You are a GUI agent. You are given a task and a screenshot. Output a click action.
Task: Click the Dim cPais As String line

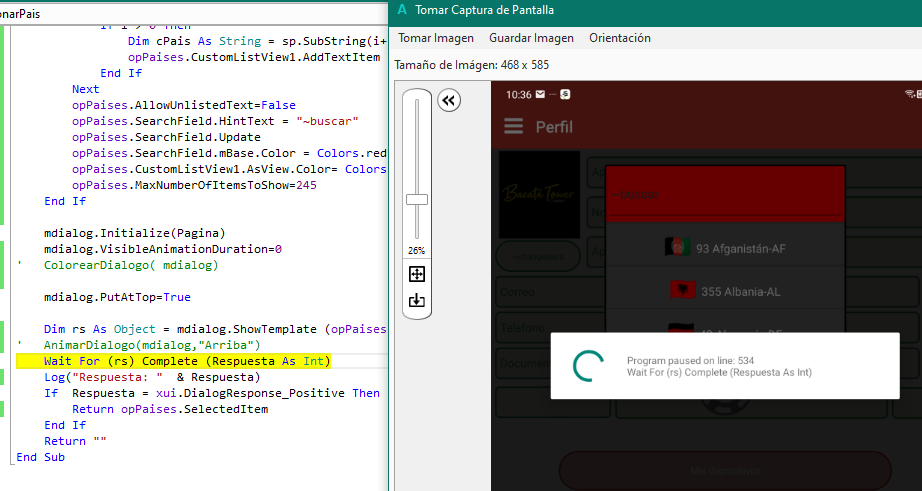[258, 41]
